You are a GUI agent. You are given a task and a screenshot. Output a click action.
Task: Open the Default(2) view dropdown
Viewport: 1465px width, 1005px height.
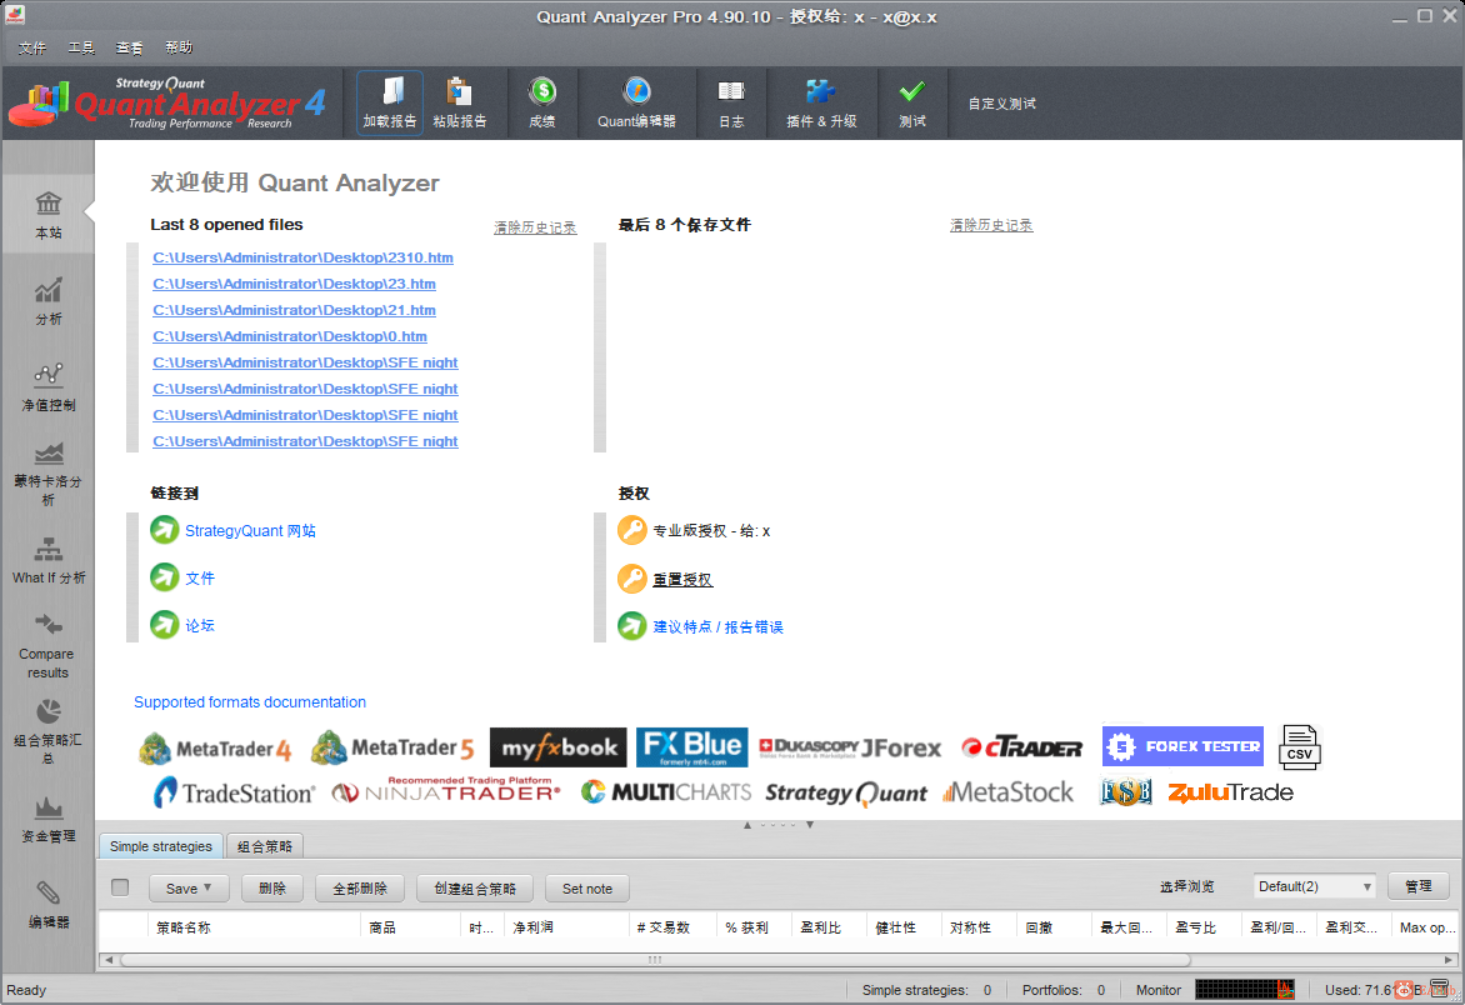coord(1315,886)
